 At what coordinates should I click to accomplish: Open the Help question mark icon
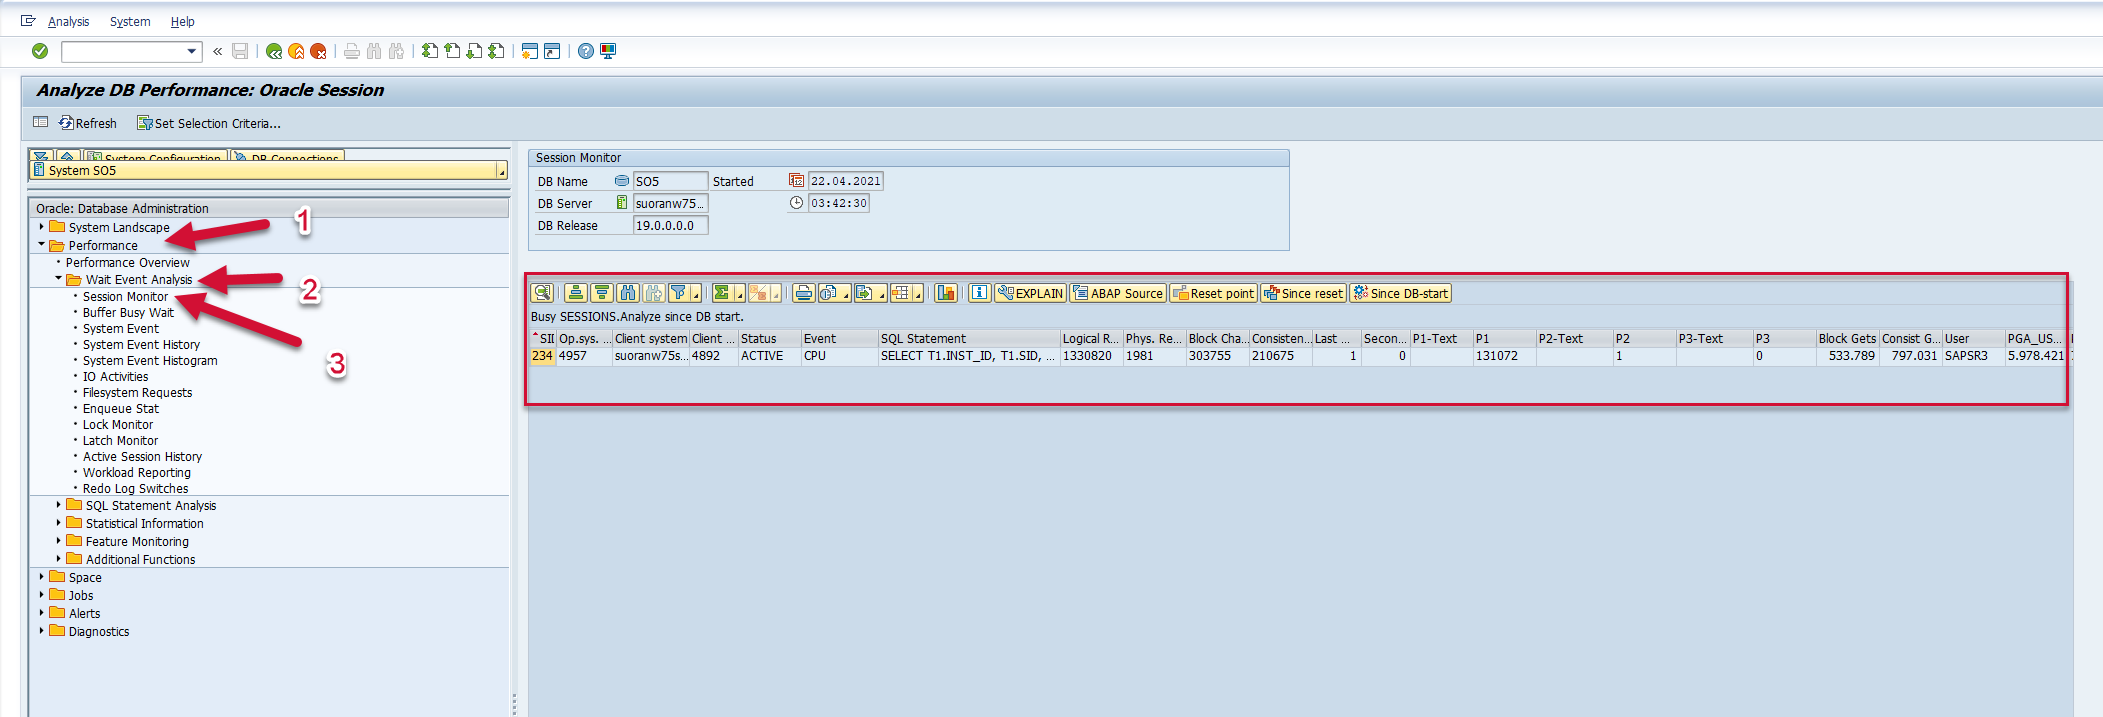click(586, 51)
